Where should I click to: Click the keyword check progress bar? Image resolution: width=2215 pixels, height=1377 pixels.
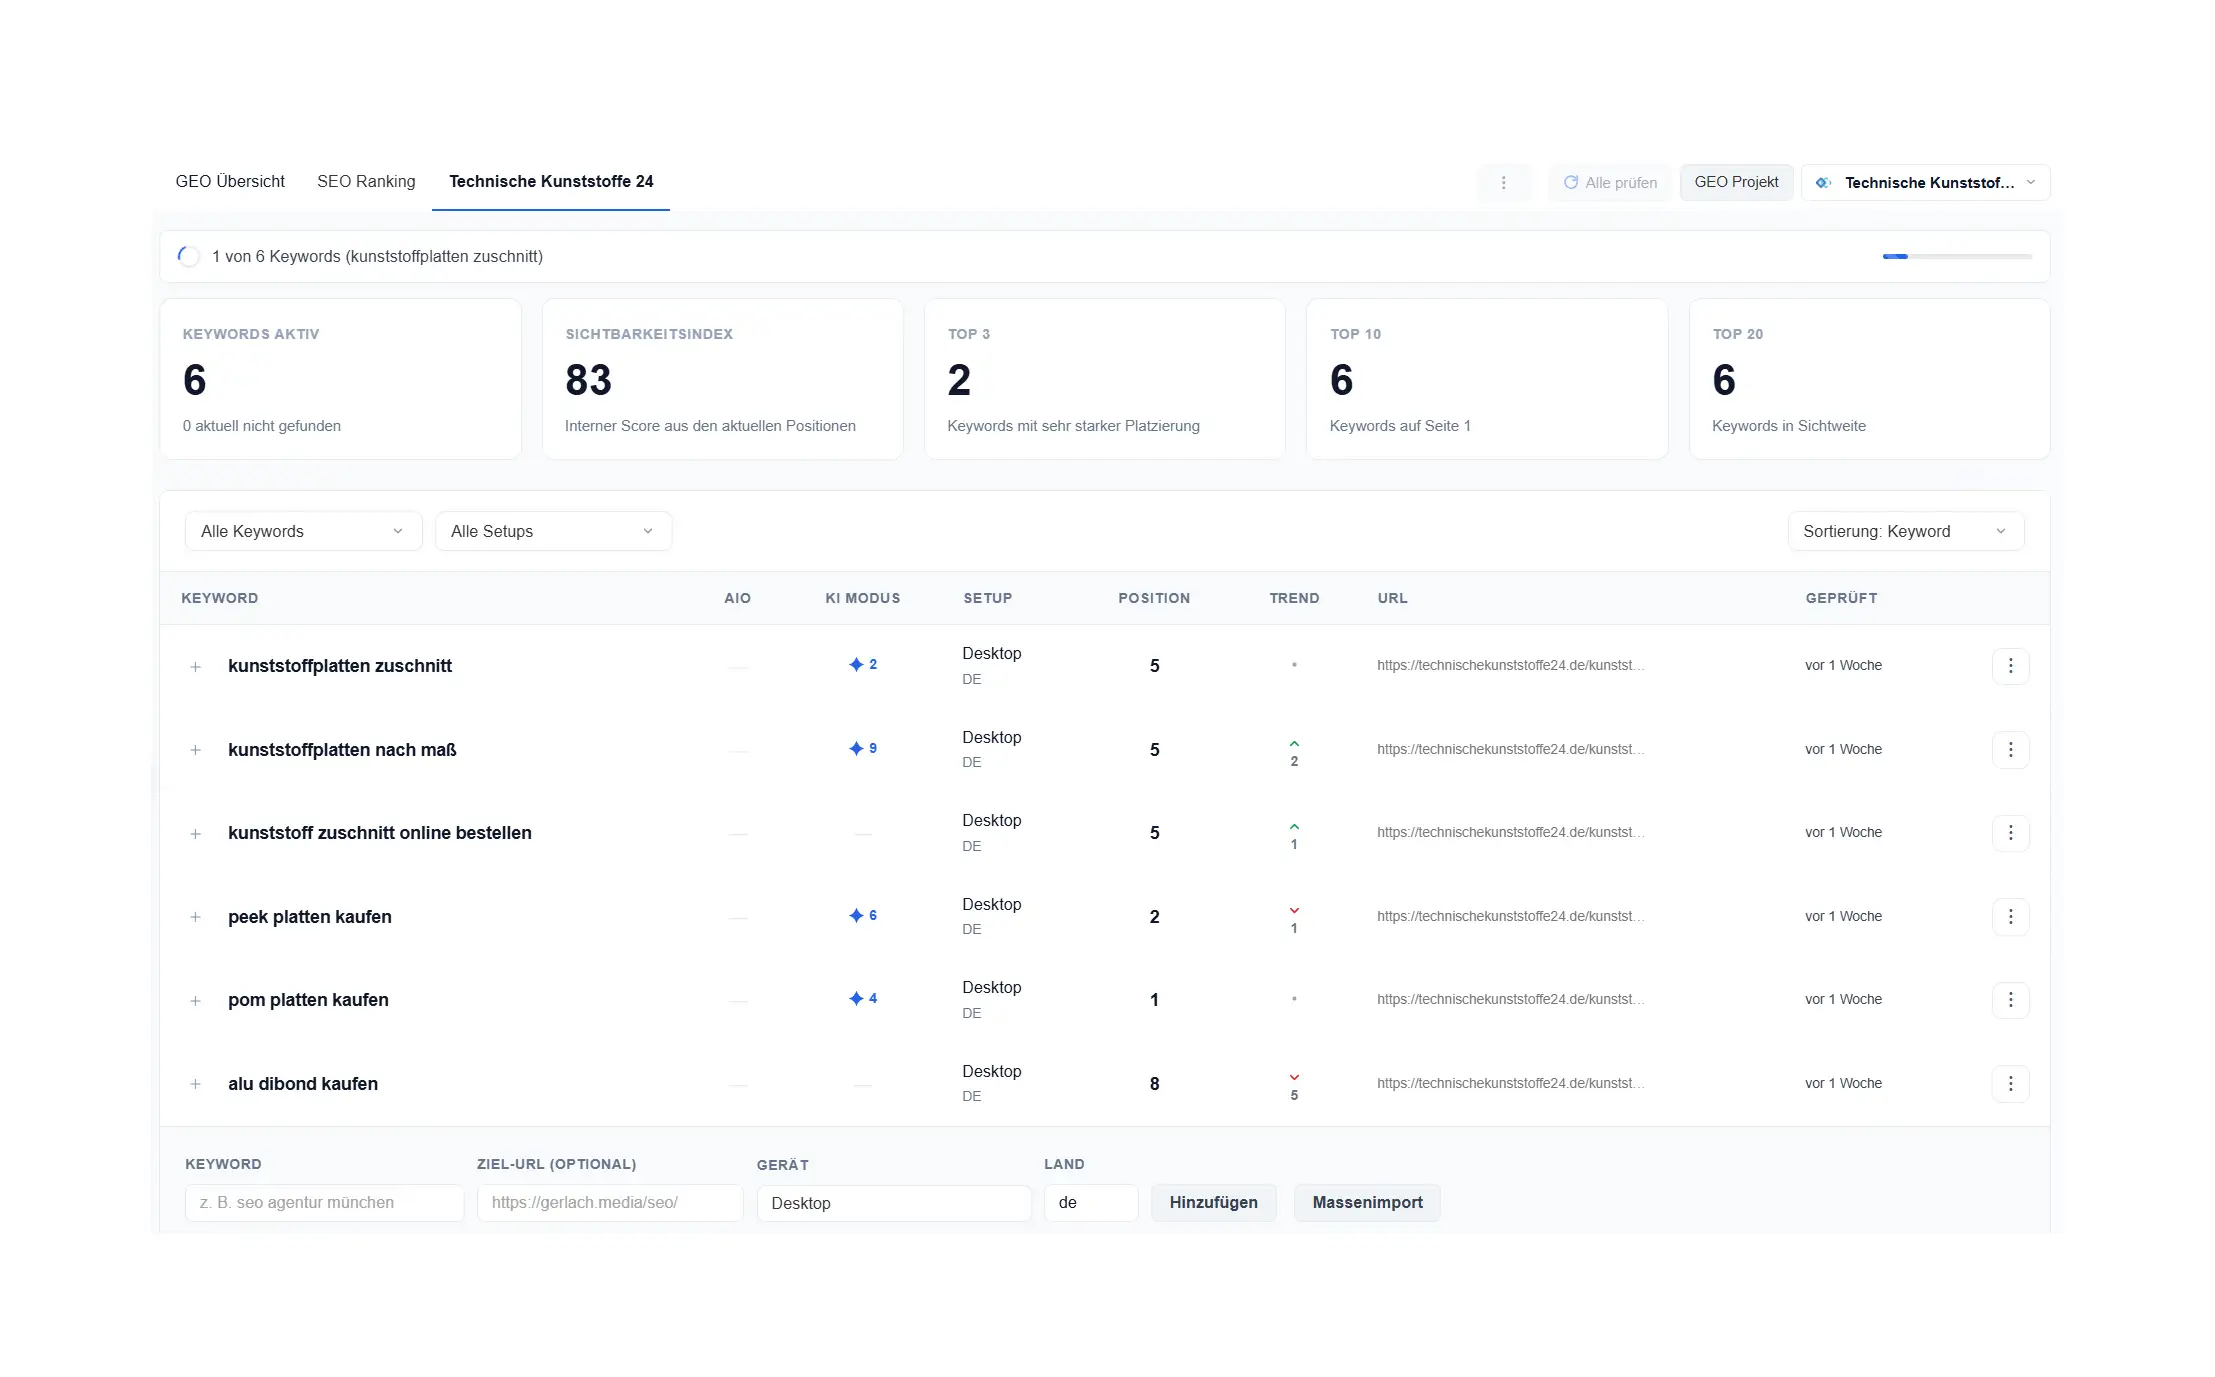point(1957,257)
